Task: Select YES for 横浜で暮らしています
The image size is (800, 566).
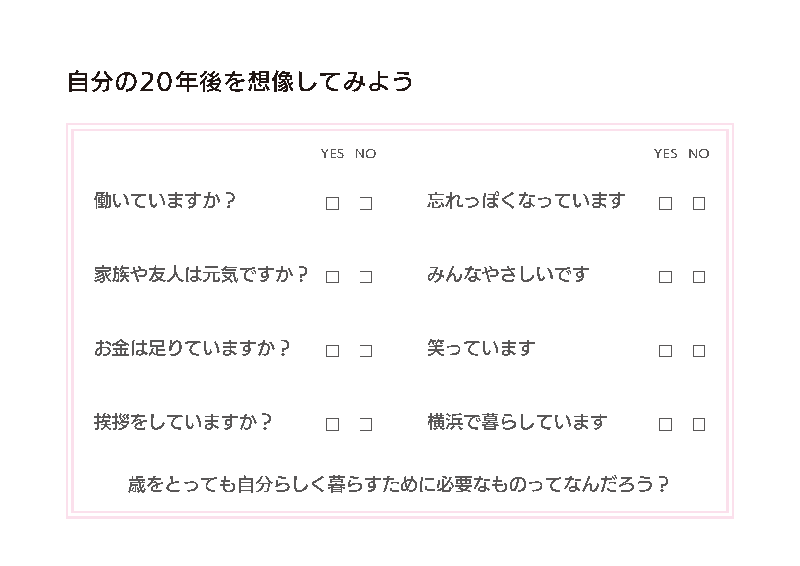Action: (665, 424)
